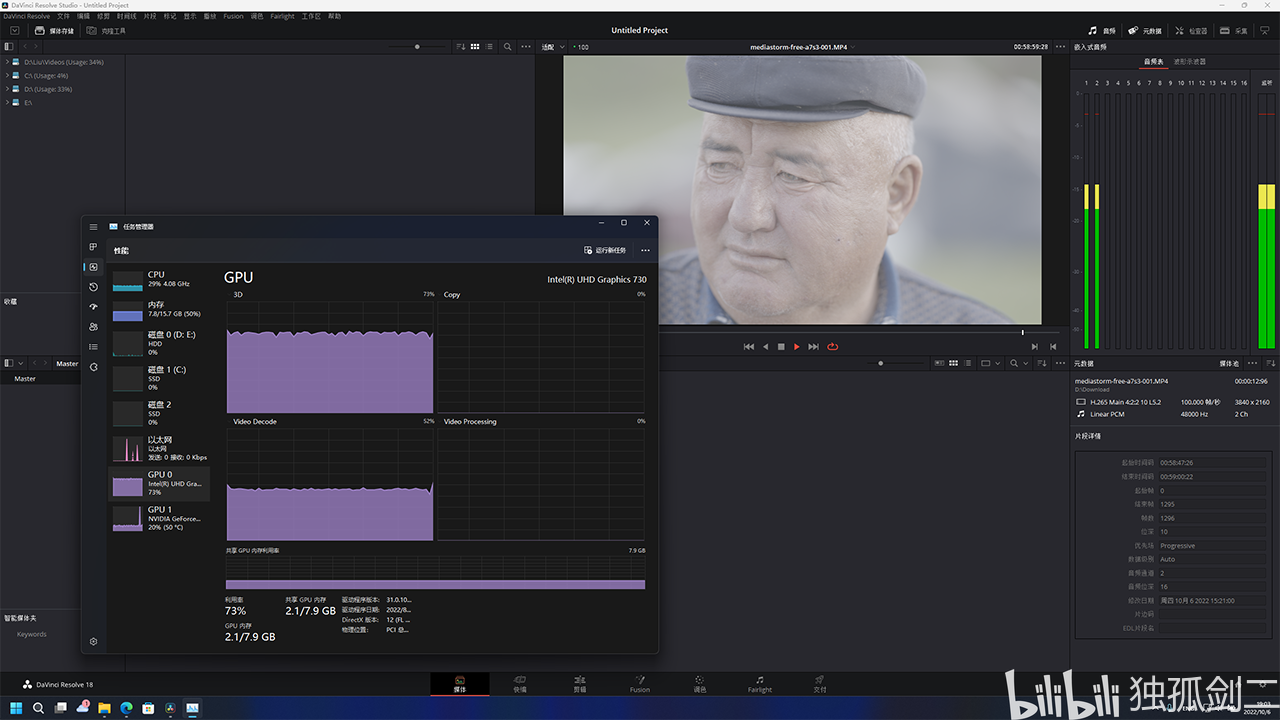The image size is (1280, 720).
Task: Open DaVinci Resolve menu
Action: pos(25,16)
